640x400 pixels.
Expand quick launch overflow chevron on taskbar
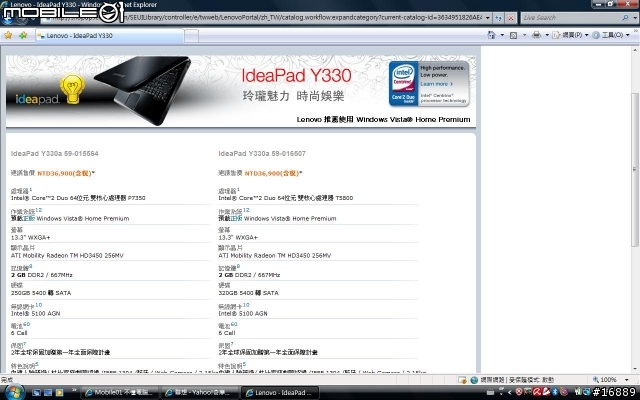click(x=74, y=391)
